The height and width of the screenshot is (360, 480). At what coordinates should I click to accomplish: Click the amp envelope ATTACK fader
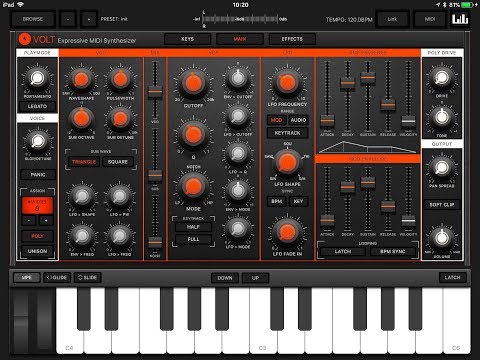click(327, 120)
